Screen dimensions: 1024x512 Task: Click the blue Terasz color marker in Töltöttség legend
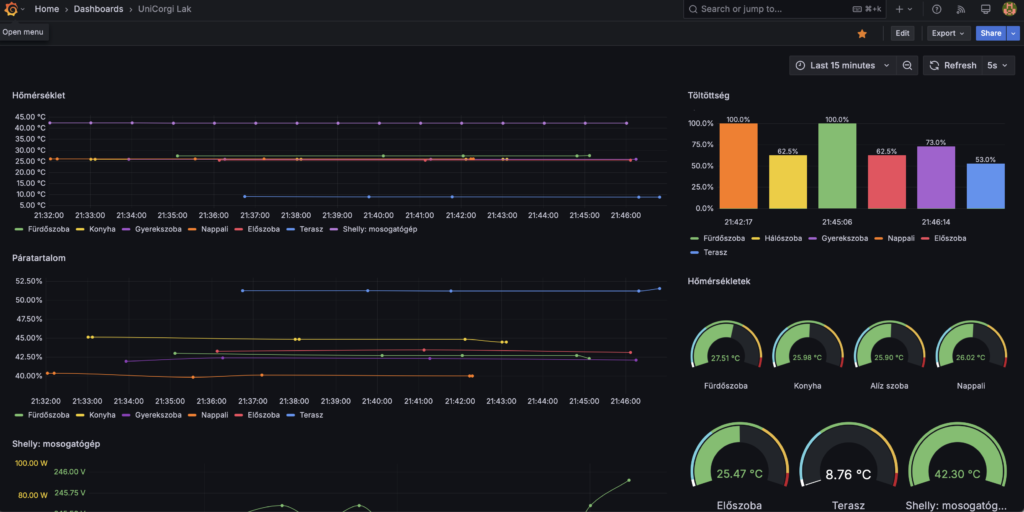(694, 252)
